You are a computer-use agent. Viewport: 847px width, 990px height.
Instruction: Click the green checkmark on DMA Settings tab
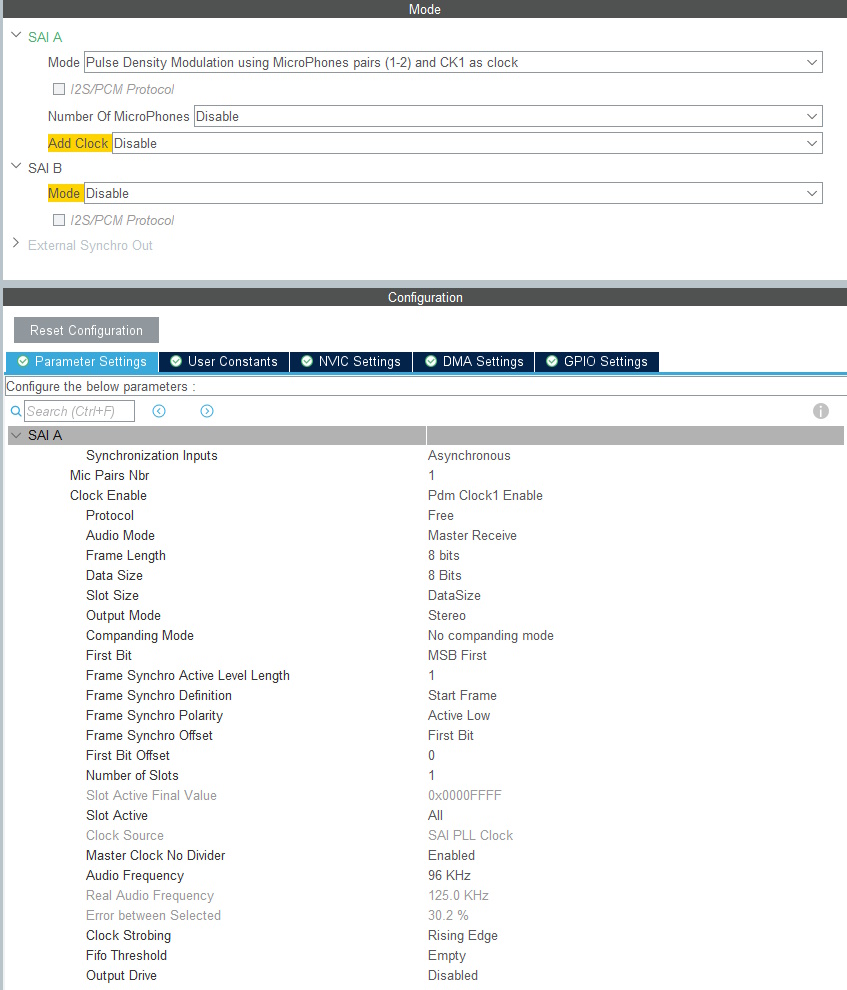pos(431,362)
